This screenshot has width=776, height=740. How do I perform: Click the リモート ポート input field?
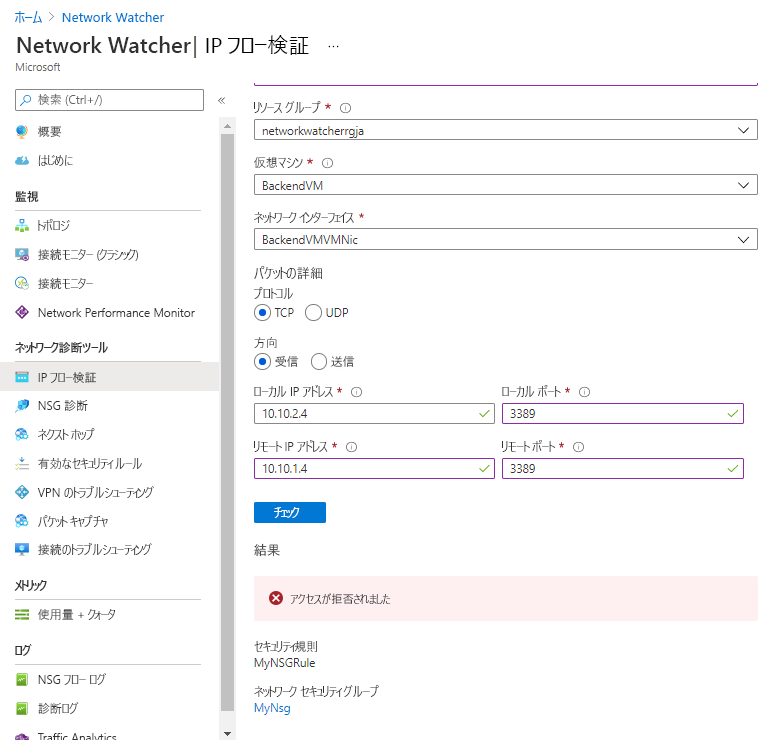(x=623, y=468)
